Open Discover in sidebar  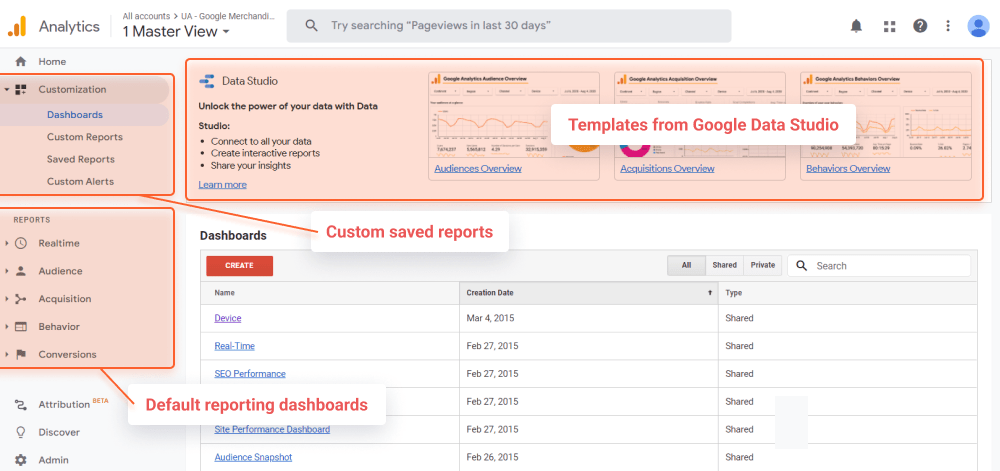coord(59,432)
